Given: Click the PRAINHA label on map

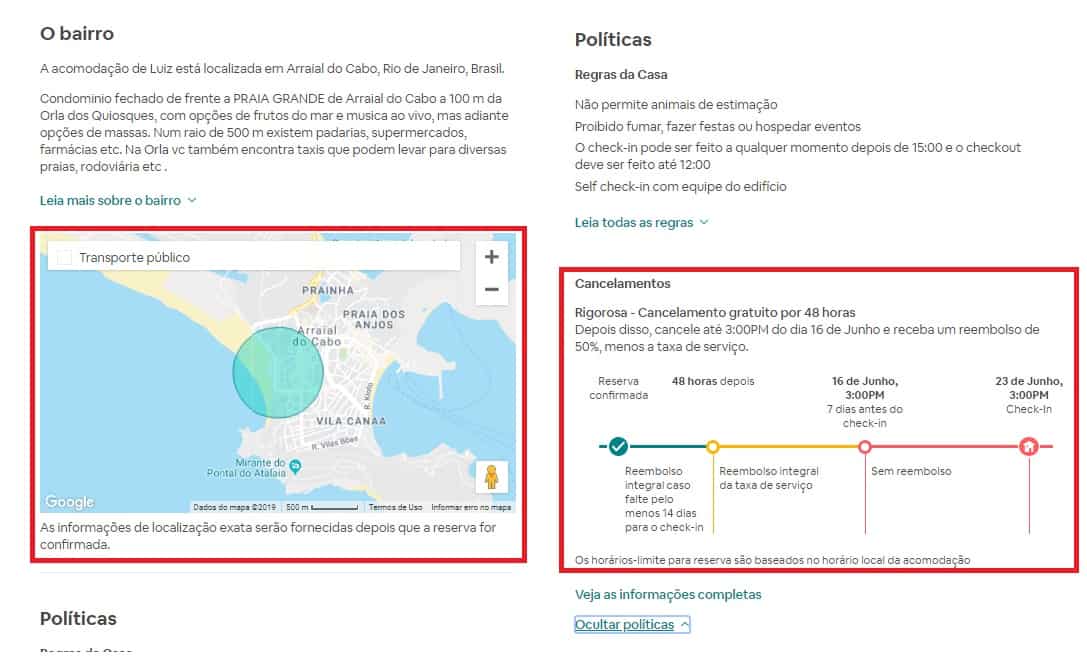Looking at the screenshot, I should pos(328,290).
